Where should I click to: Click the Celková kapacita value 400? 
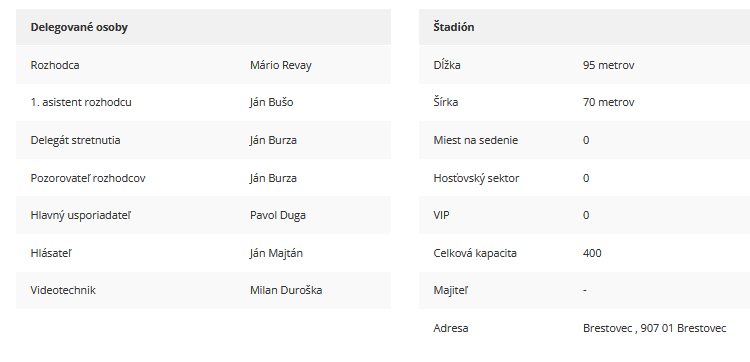(592, 253)
